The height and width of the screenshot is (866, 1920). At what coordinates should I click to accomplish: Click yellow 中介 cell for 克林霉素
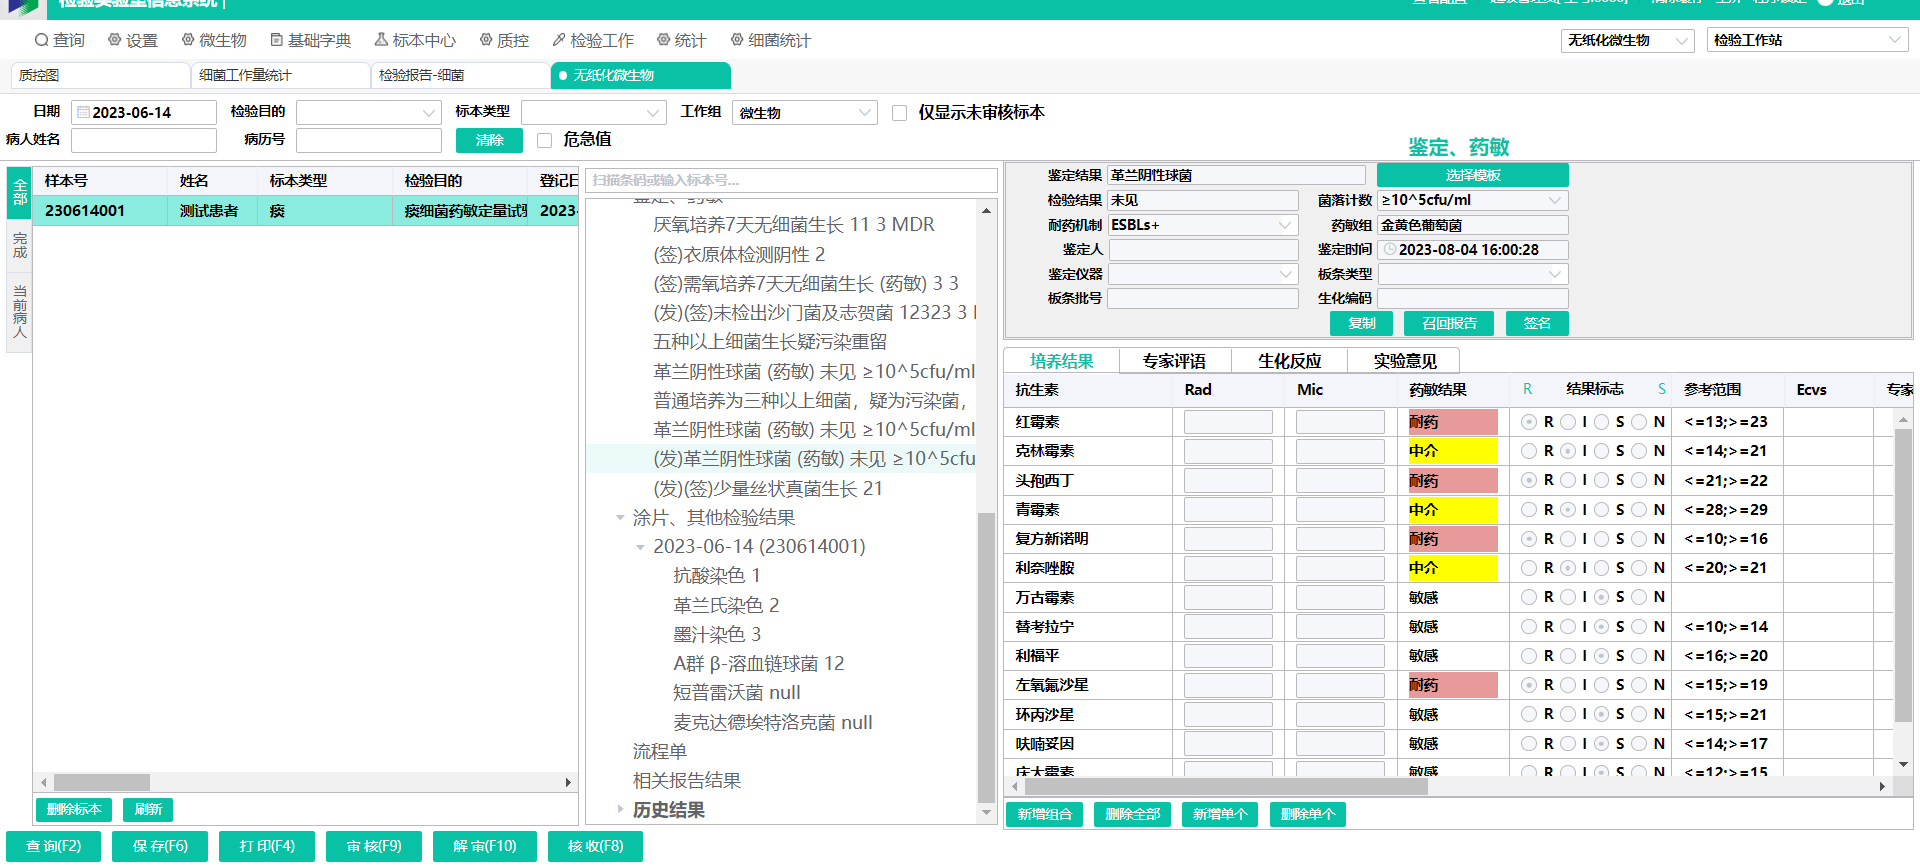[x=1452, y=451]
